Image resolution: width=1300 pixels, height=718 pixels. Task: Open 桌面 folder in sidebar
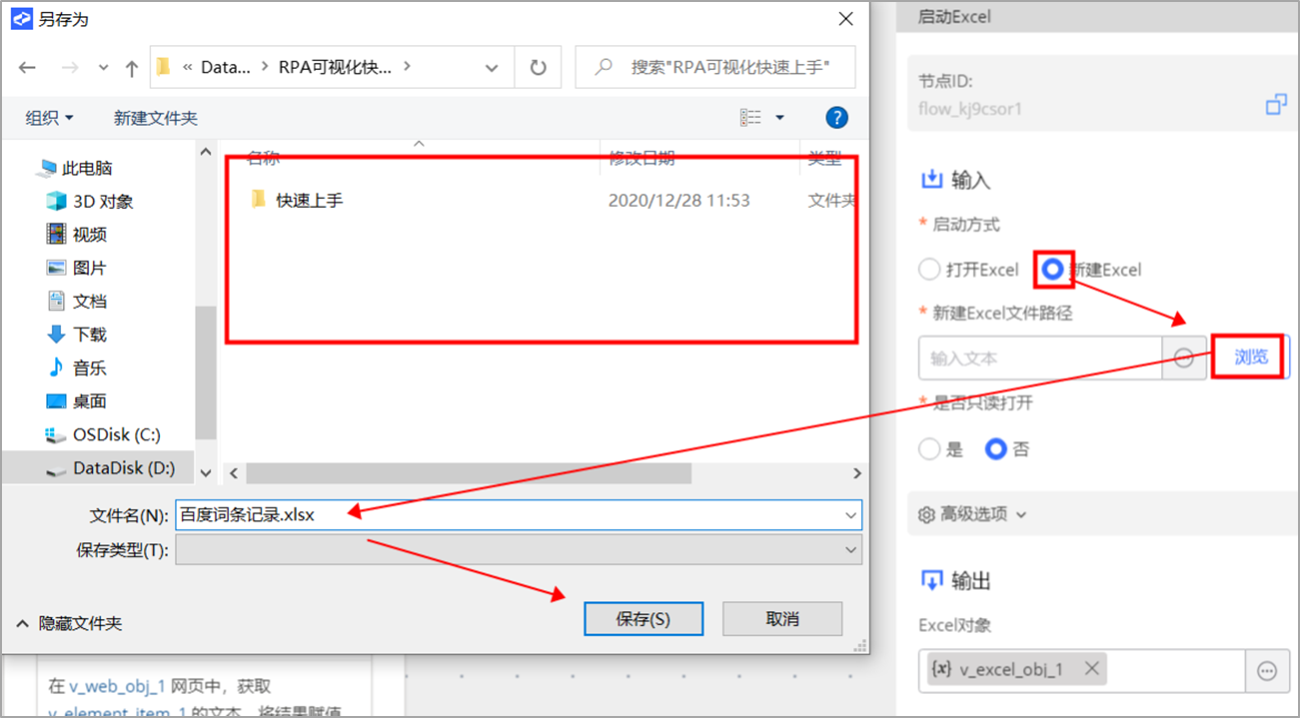tap(77, 401)
